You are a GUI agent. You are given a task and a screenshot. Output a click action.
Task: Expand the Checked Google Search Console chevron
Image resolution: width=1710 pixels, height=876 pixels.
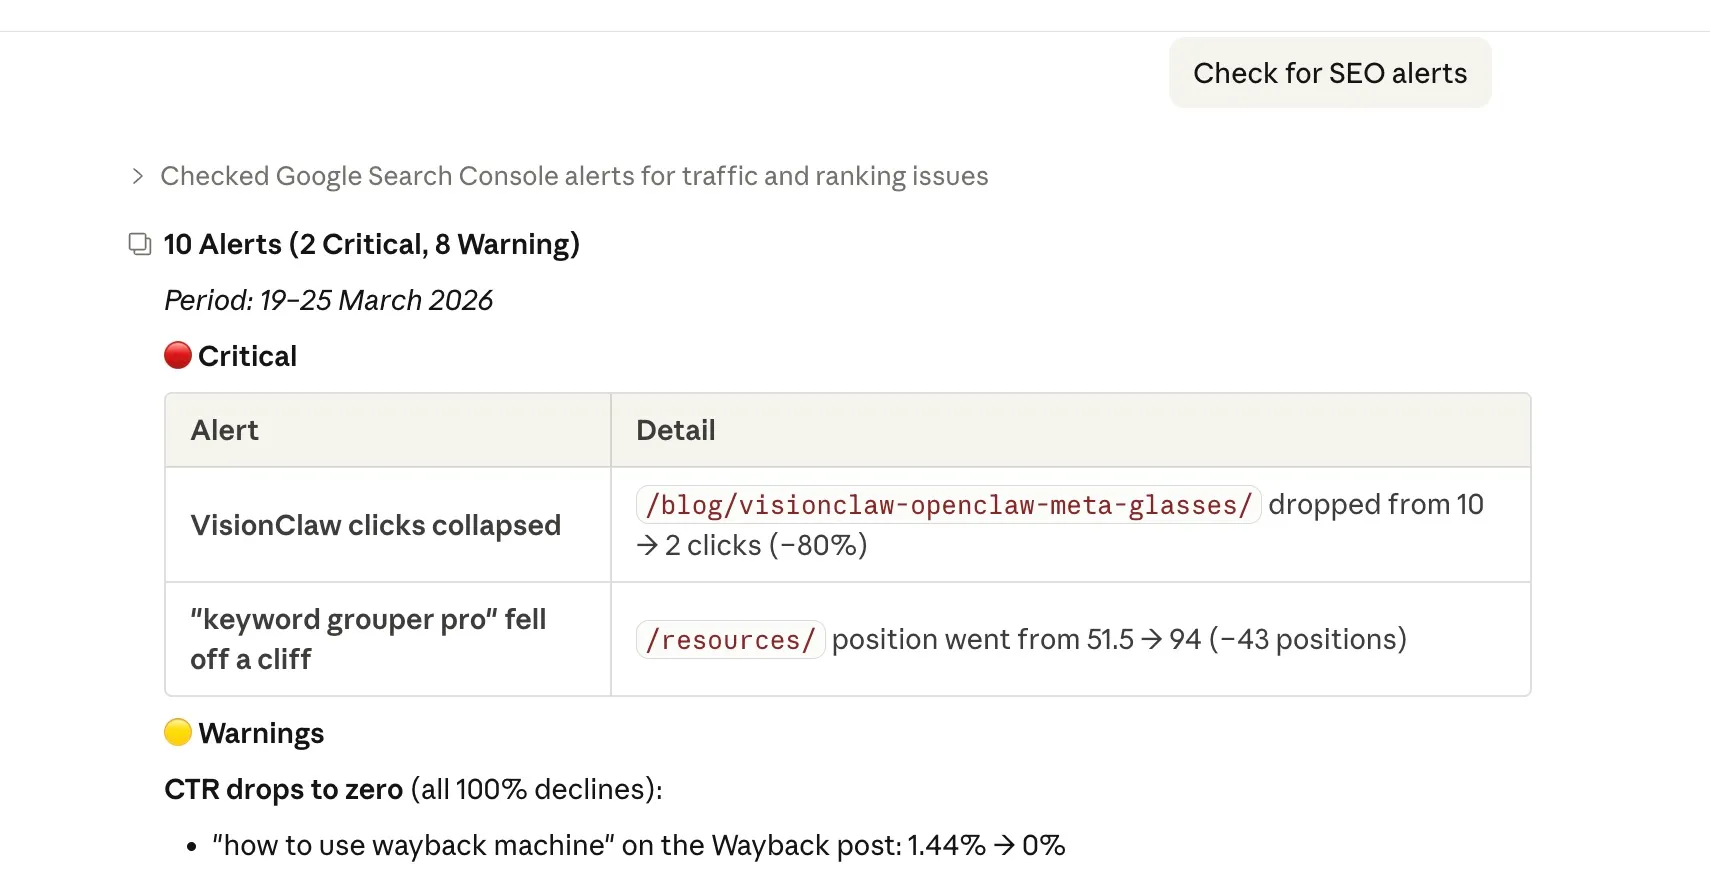(138, 177)
